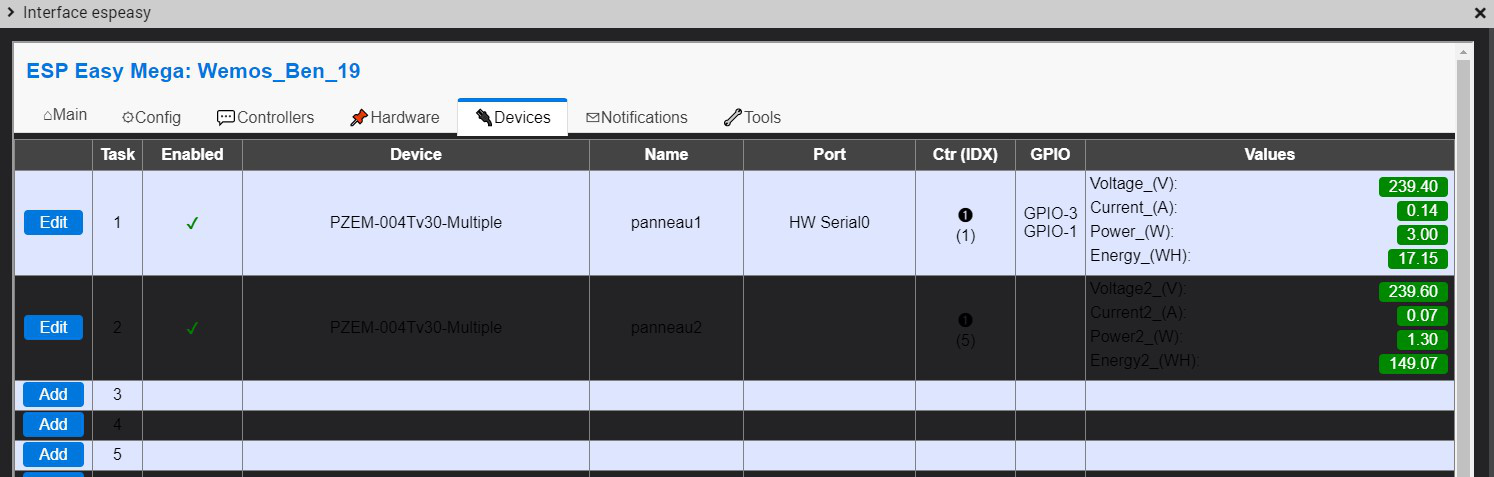Screen dimensions: 1494x477
Task: Click the ESP Easy Mega: Wemos_Ben_19 title
Action: [x=193, y=71]
